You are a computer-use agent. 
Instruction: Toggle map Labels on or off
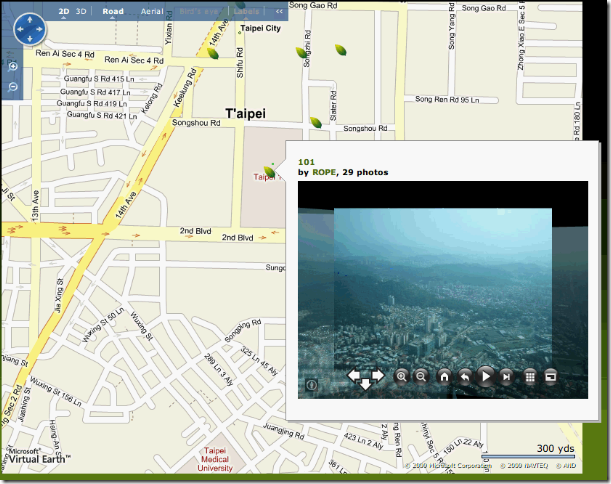(x=246, y=11)
